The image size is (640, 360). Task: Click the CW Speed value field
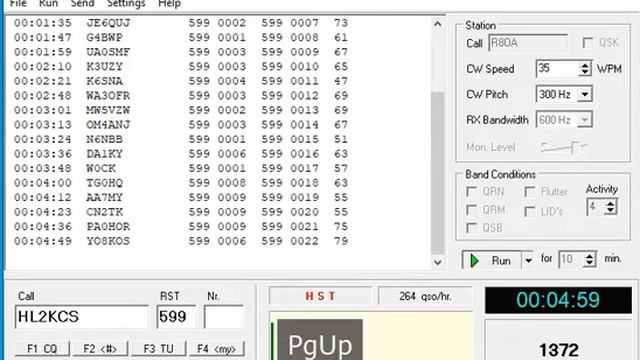[558, 69]
